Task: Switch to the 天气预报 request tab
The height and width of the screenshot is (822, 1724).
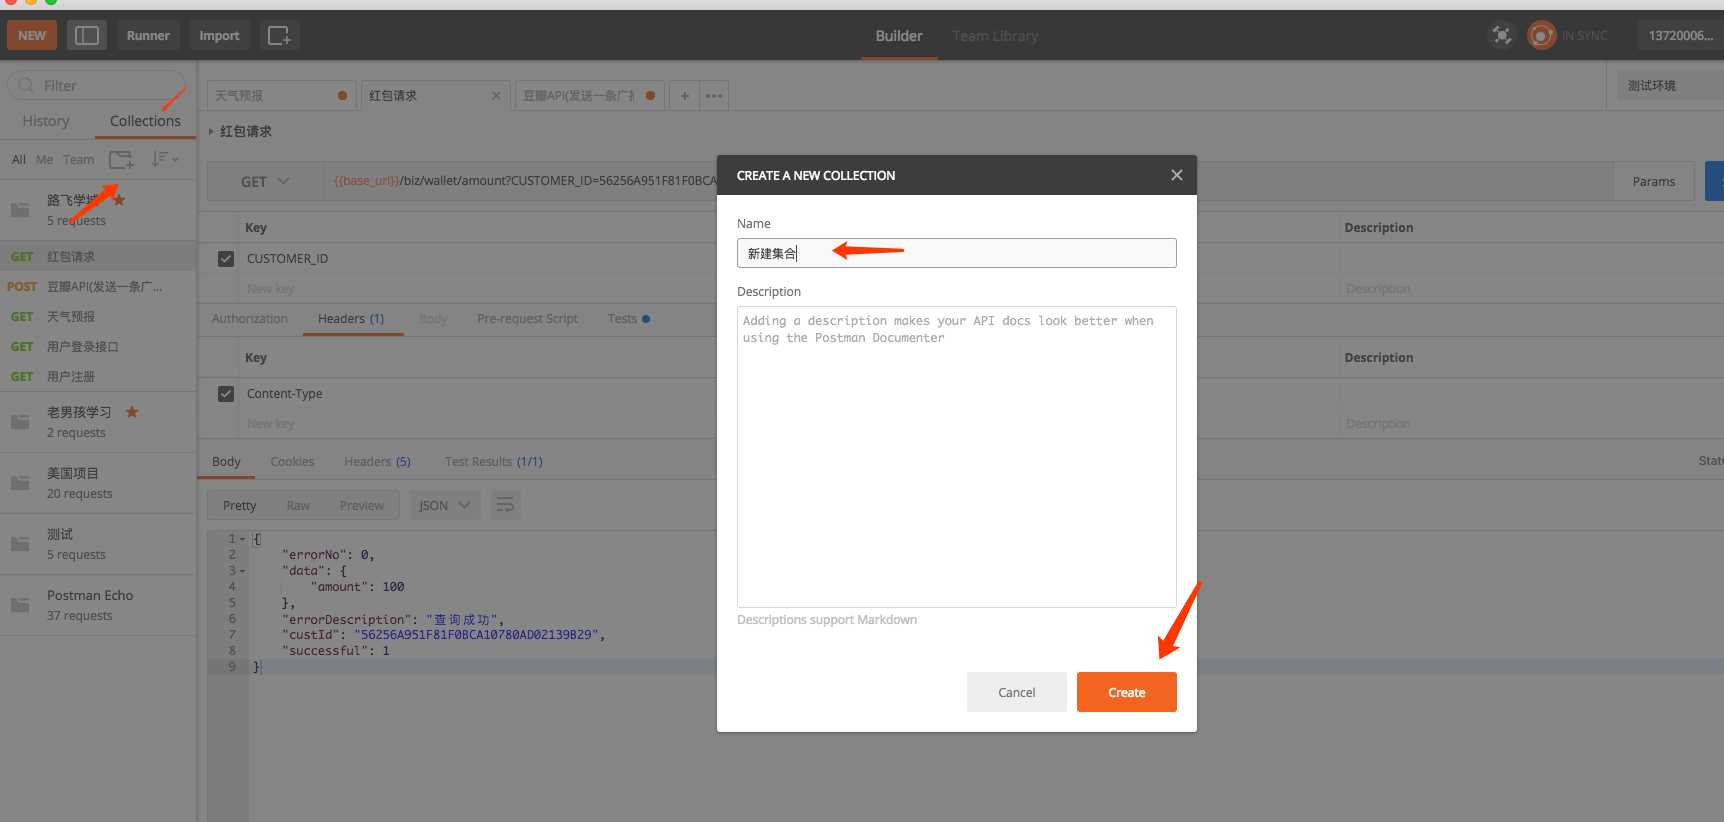Action: [280, 95]
